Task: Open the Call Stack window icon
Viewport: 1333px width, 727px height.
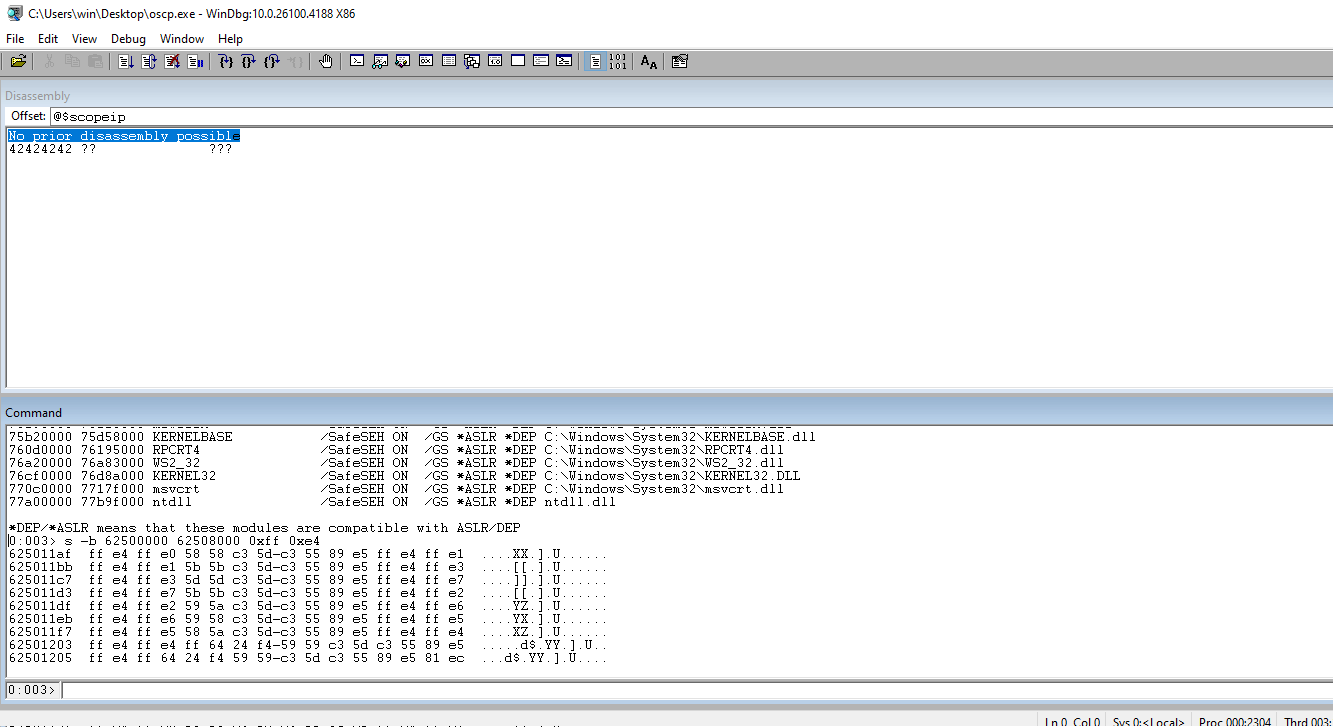Action: pos(472,62)
